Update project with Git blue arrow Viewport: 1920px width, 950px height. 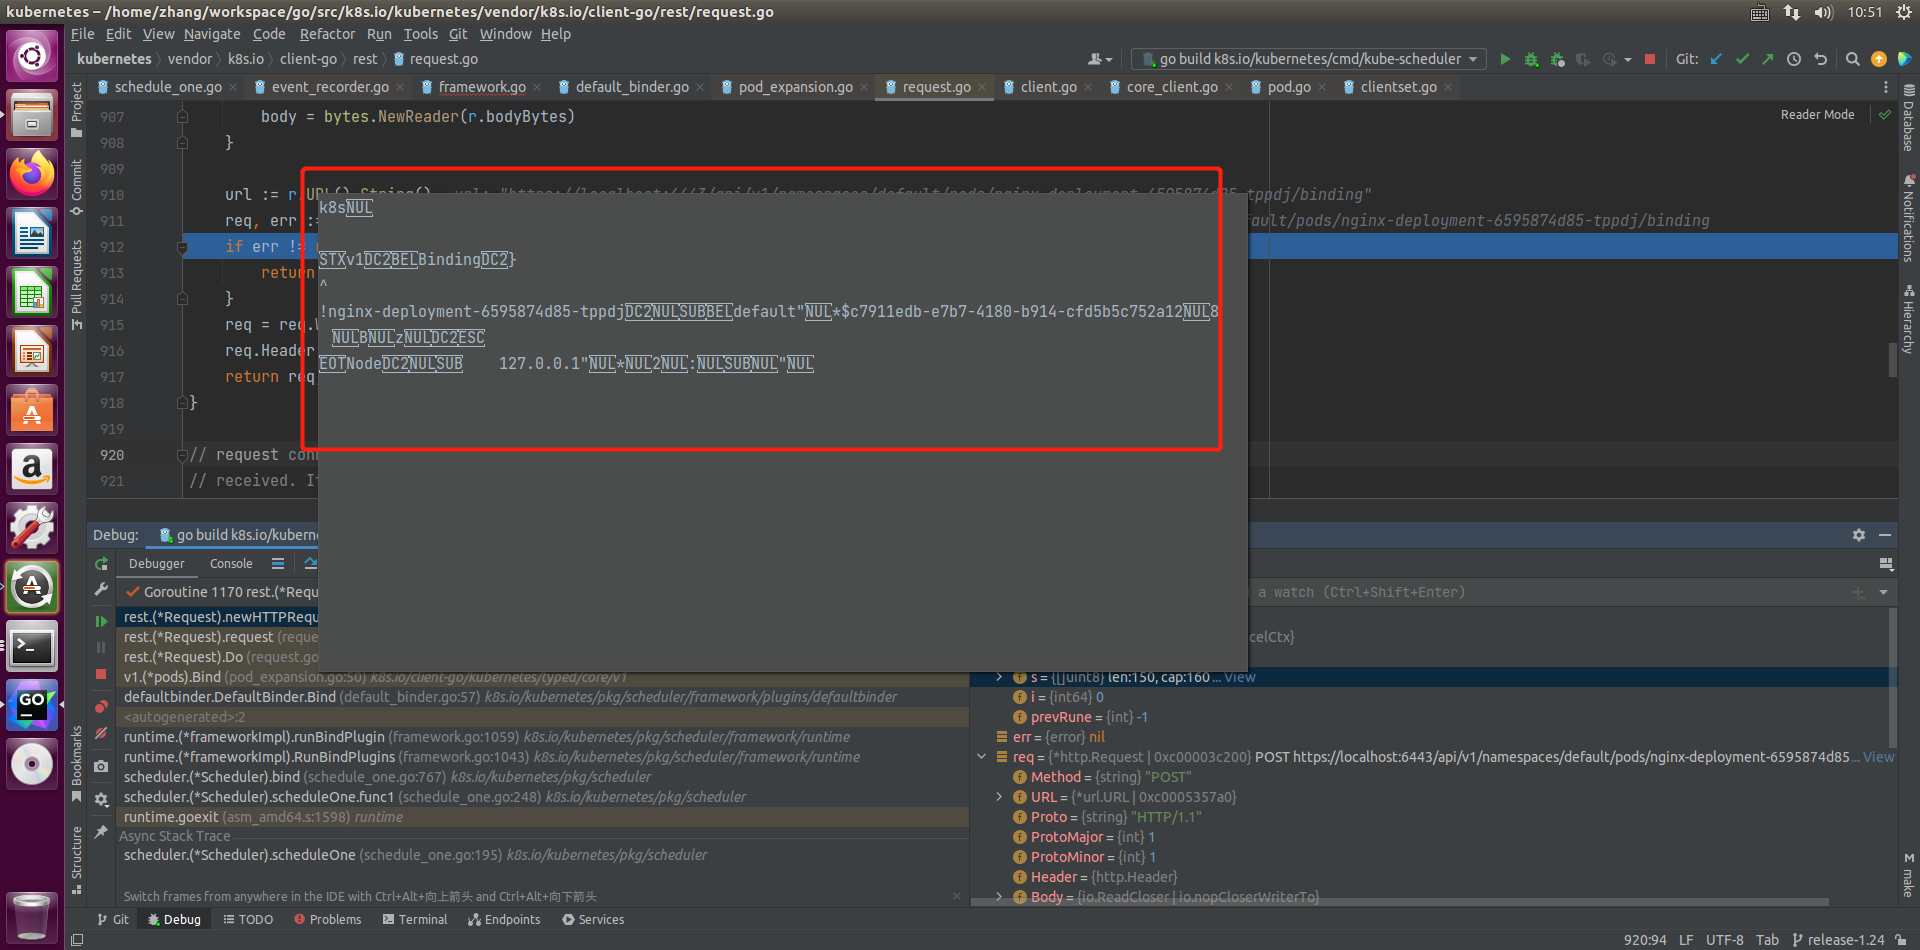1716,59
